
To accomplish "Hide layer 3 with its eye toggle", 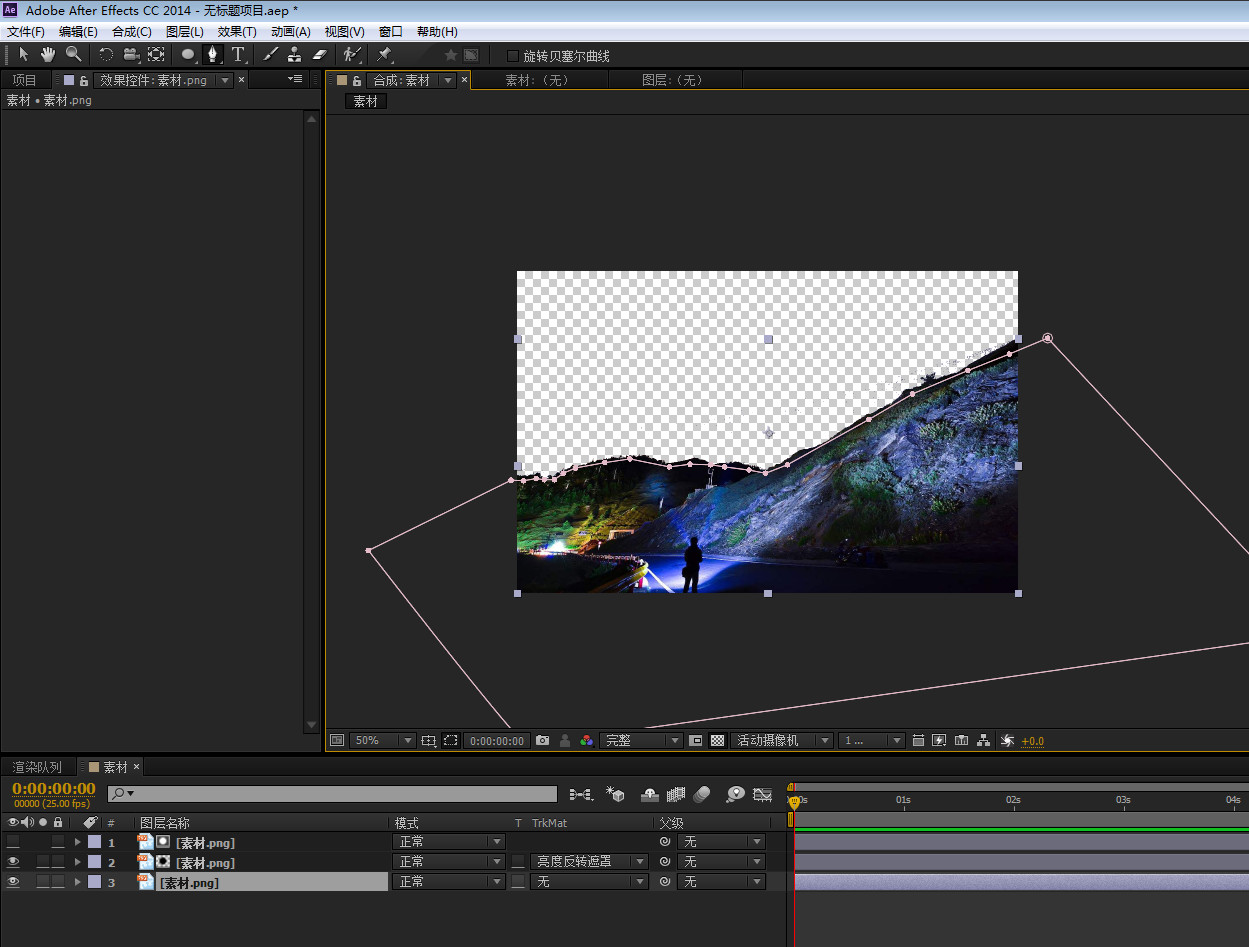I will (13, 882).
